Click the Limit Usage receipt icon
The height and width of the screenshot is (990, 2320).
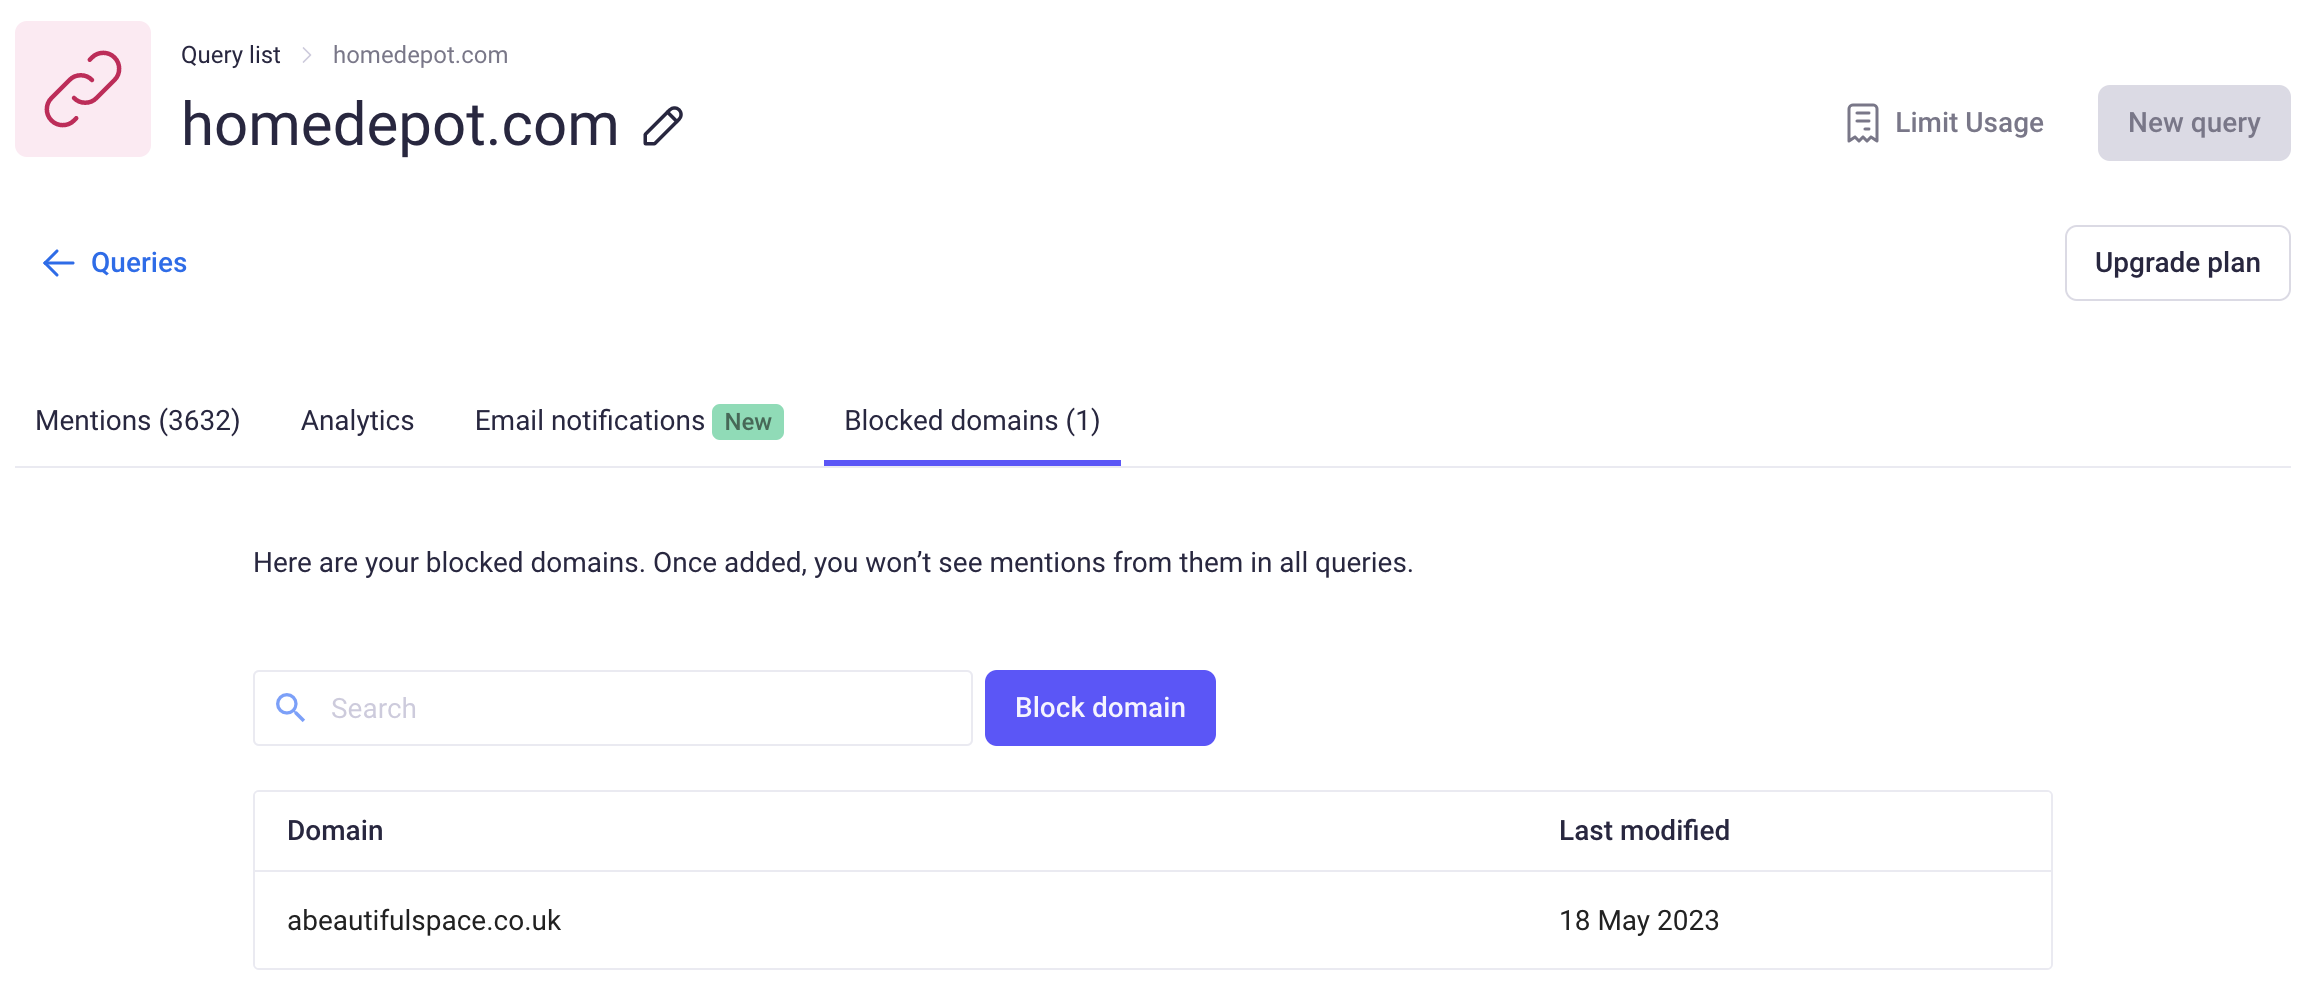(x=1862, y=123)
